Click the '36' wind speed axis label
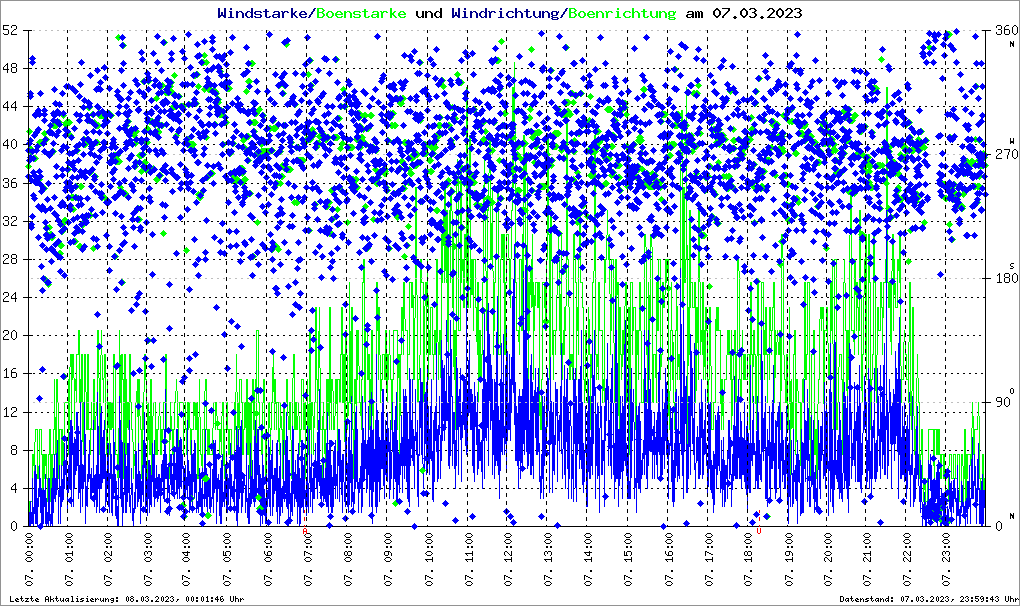1020x606 pixels. tap(10, 183)
